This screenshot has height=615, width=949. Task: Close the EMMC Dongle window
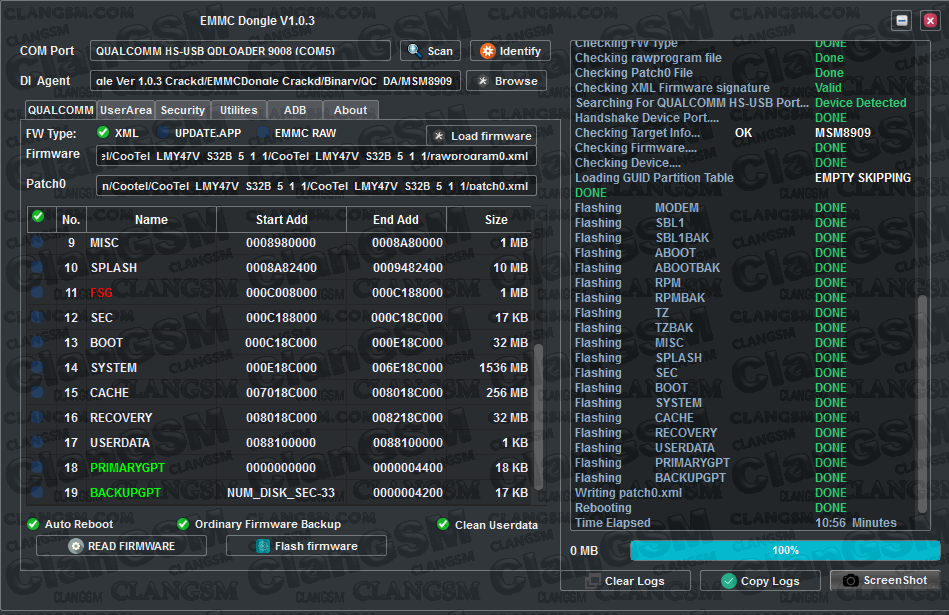[x=930, y=21]
